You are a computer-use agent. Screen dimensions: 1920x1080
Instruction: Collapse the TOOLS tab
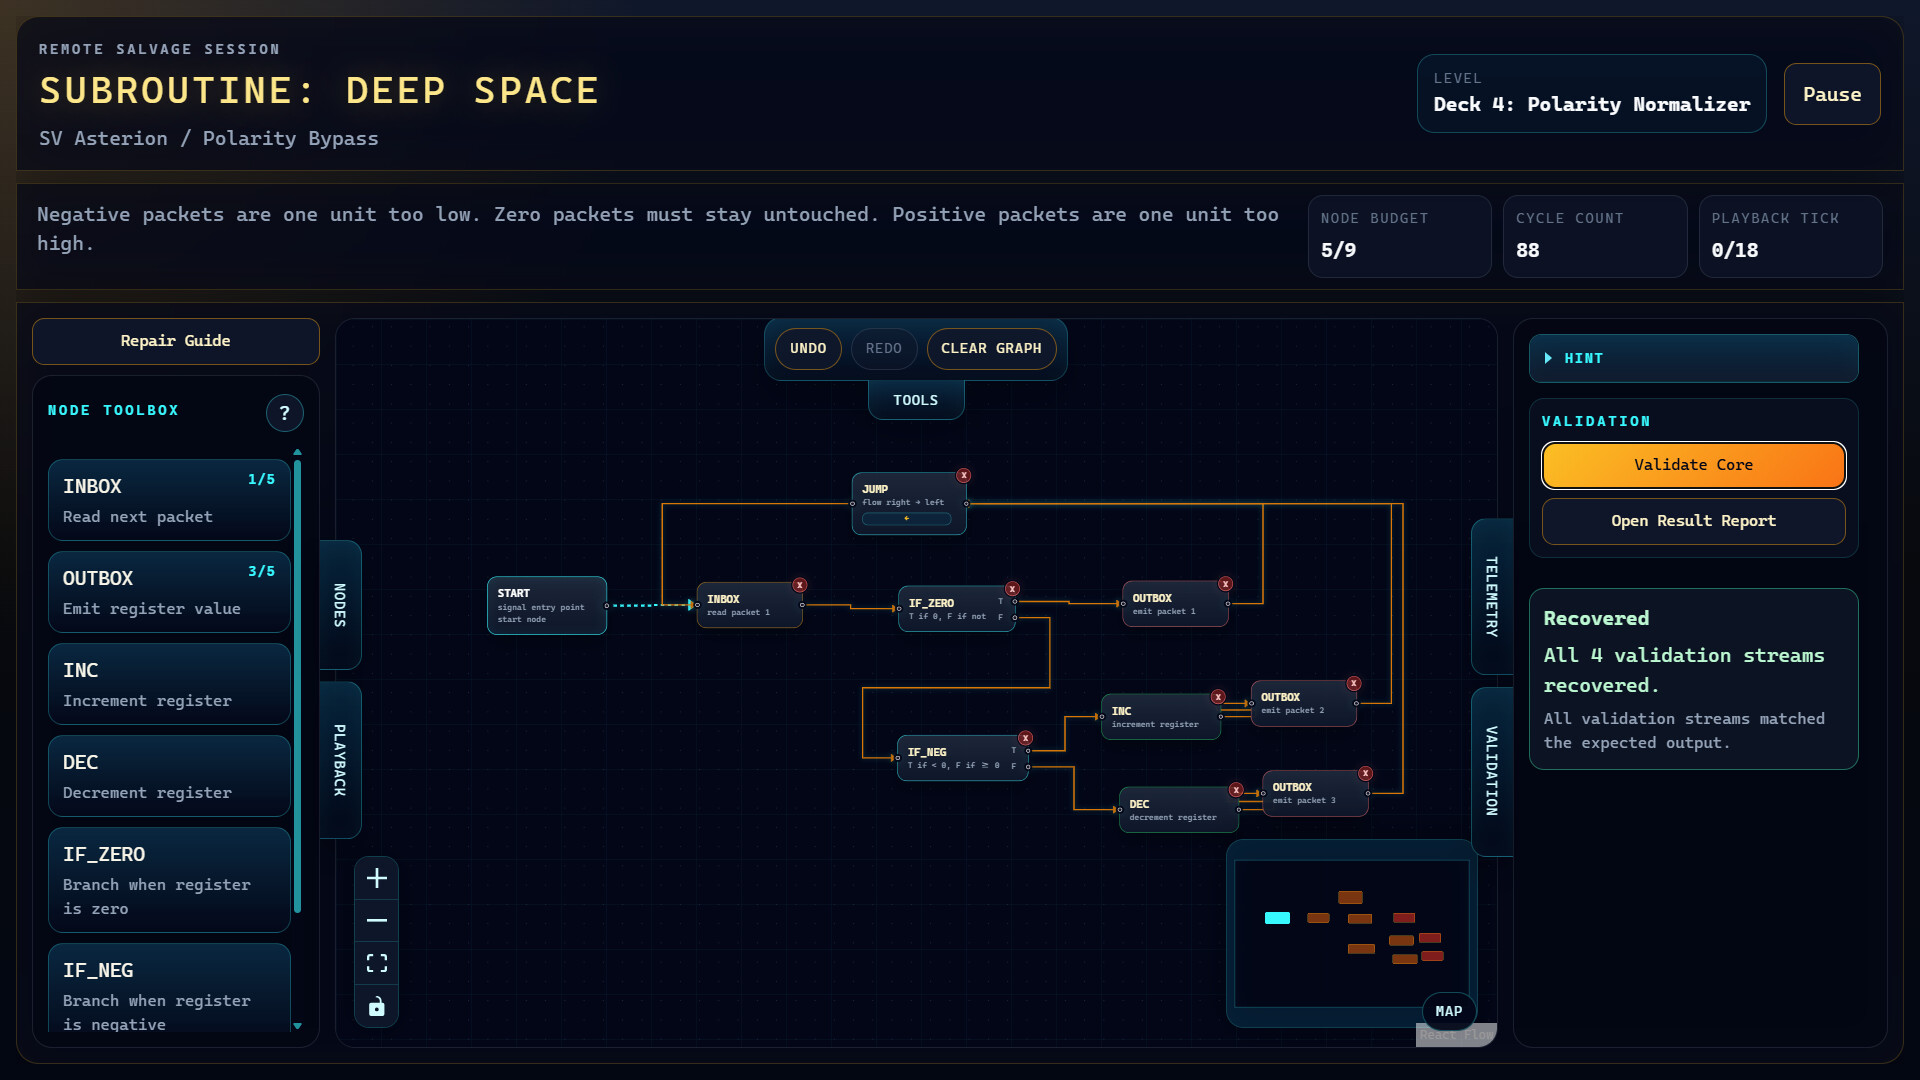click(916, 400)
